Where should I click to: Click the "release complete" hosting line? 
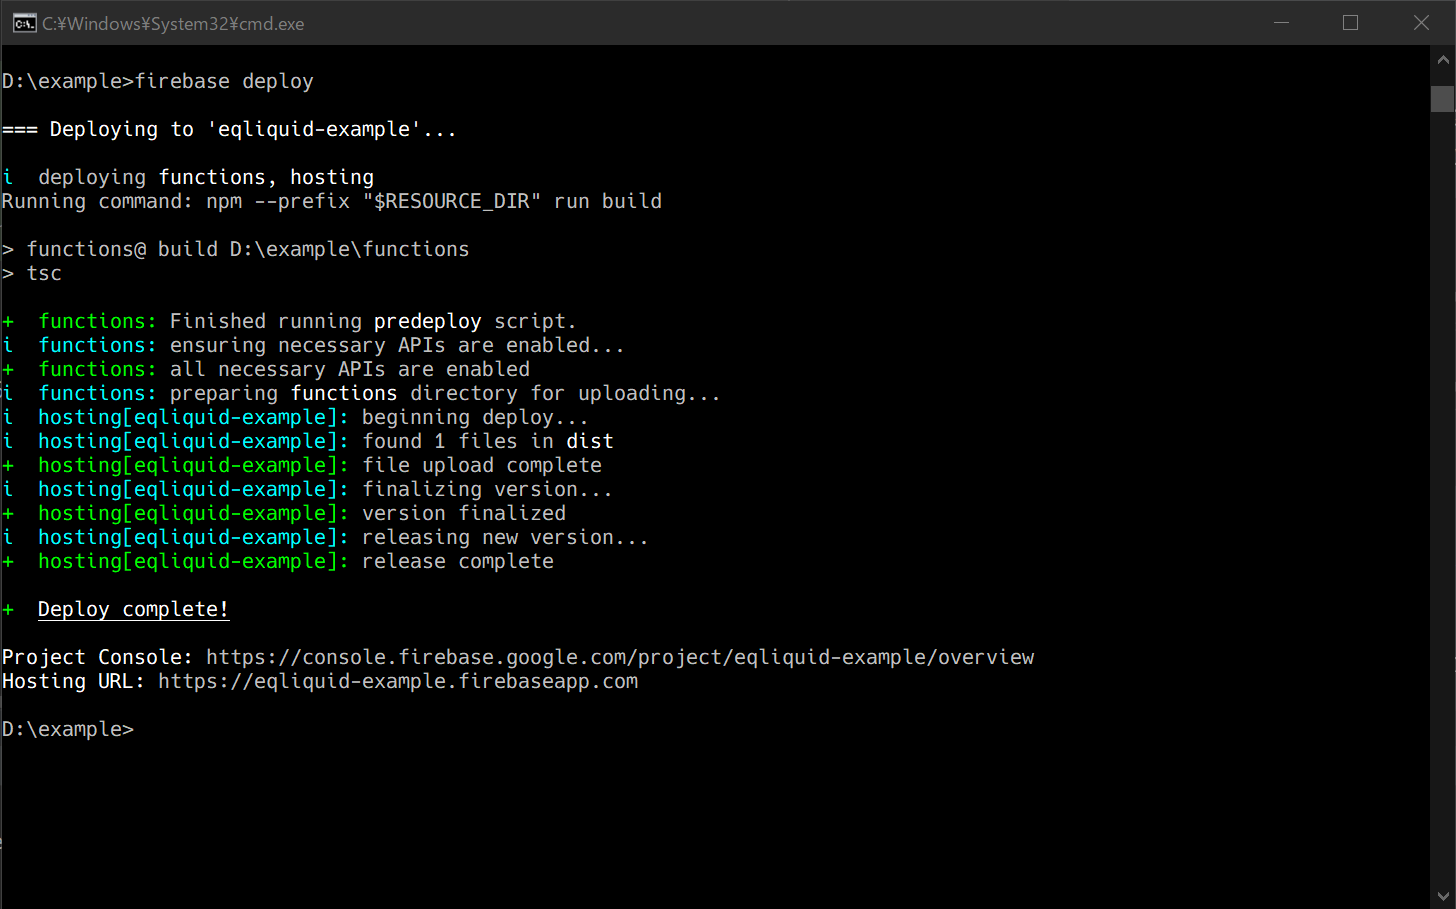coord(457,561)
